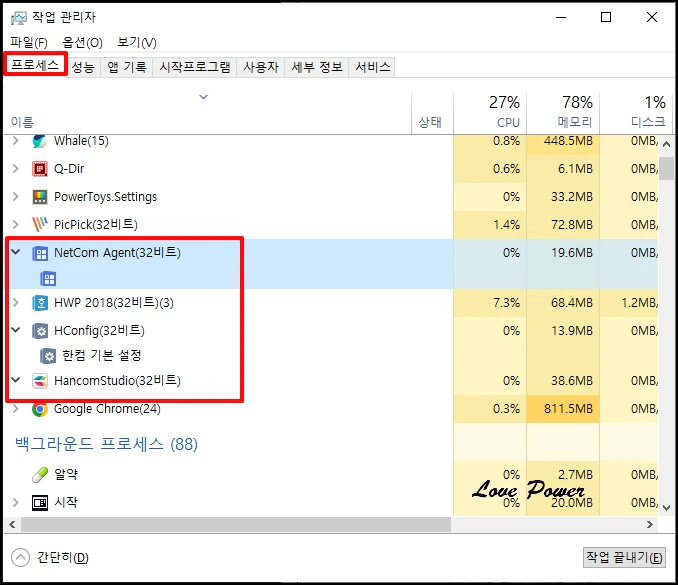Switch to the 프로세스 tab
This screenshot has height=585, width=678.
coord(35,65)
